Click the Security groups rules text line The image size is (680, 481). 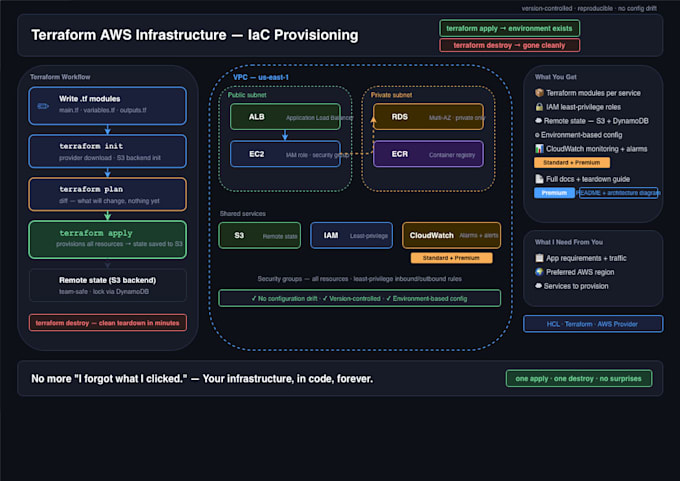click(x=360, y=278)
